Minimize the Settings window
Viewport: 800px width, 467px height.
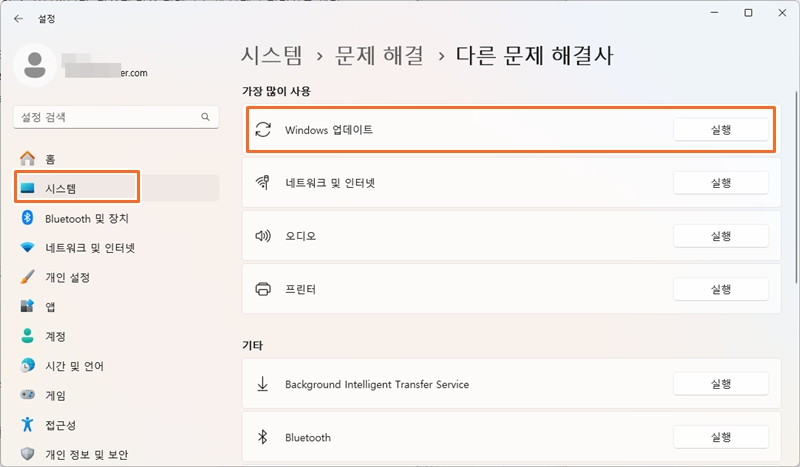click(x=714, y=13)
